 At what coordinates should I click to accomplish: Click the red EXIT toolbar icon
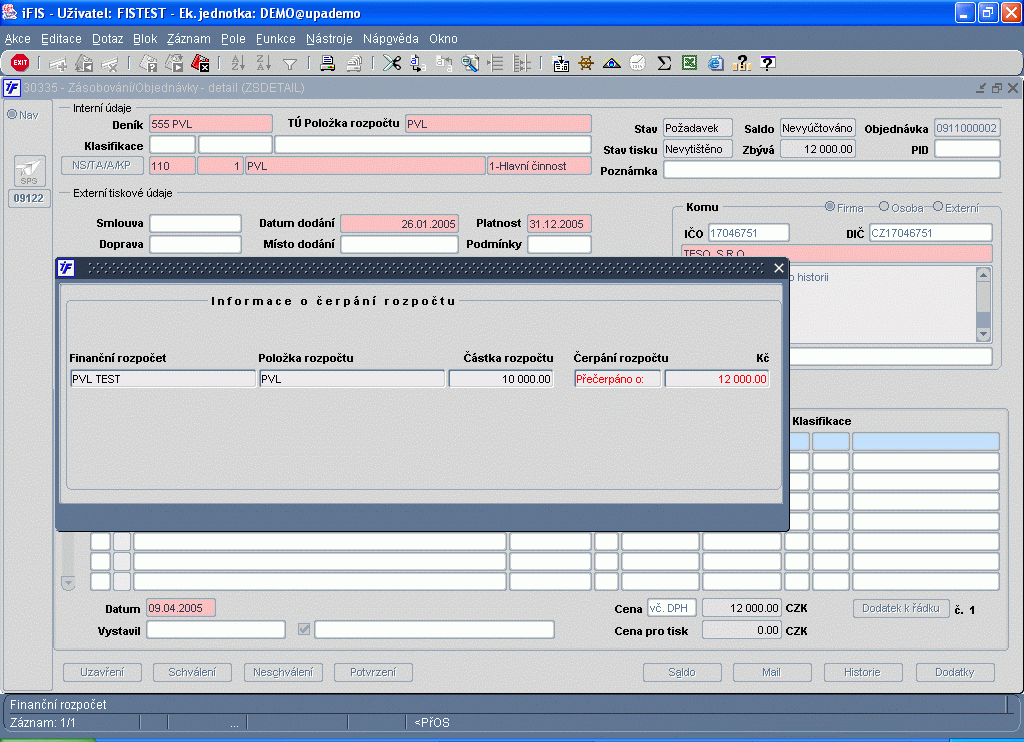click(20, 63)
